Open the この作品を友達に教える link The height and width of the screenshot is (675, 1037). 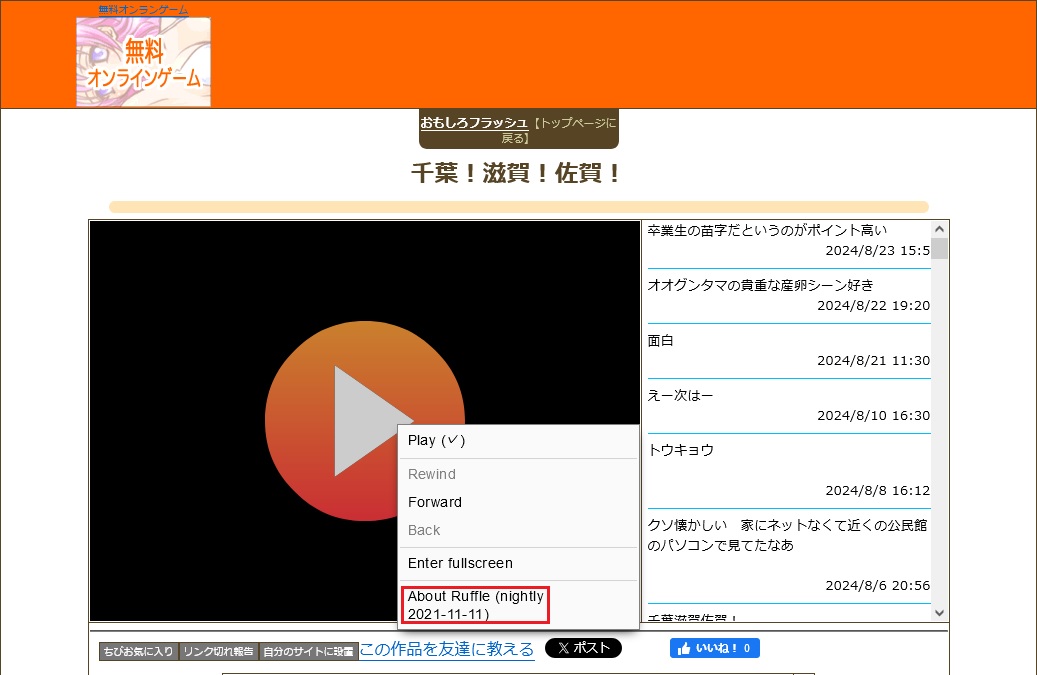pos(447,649)
